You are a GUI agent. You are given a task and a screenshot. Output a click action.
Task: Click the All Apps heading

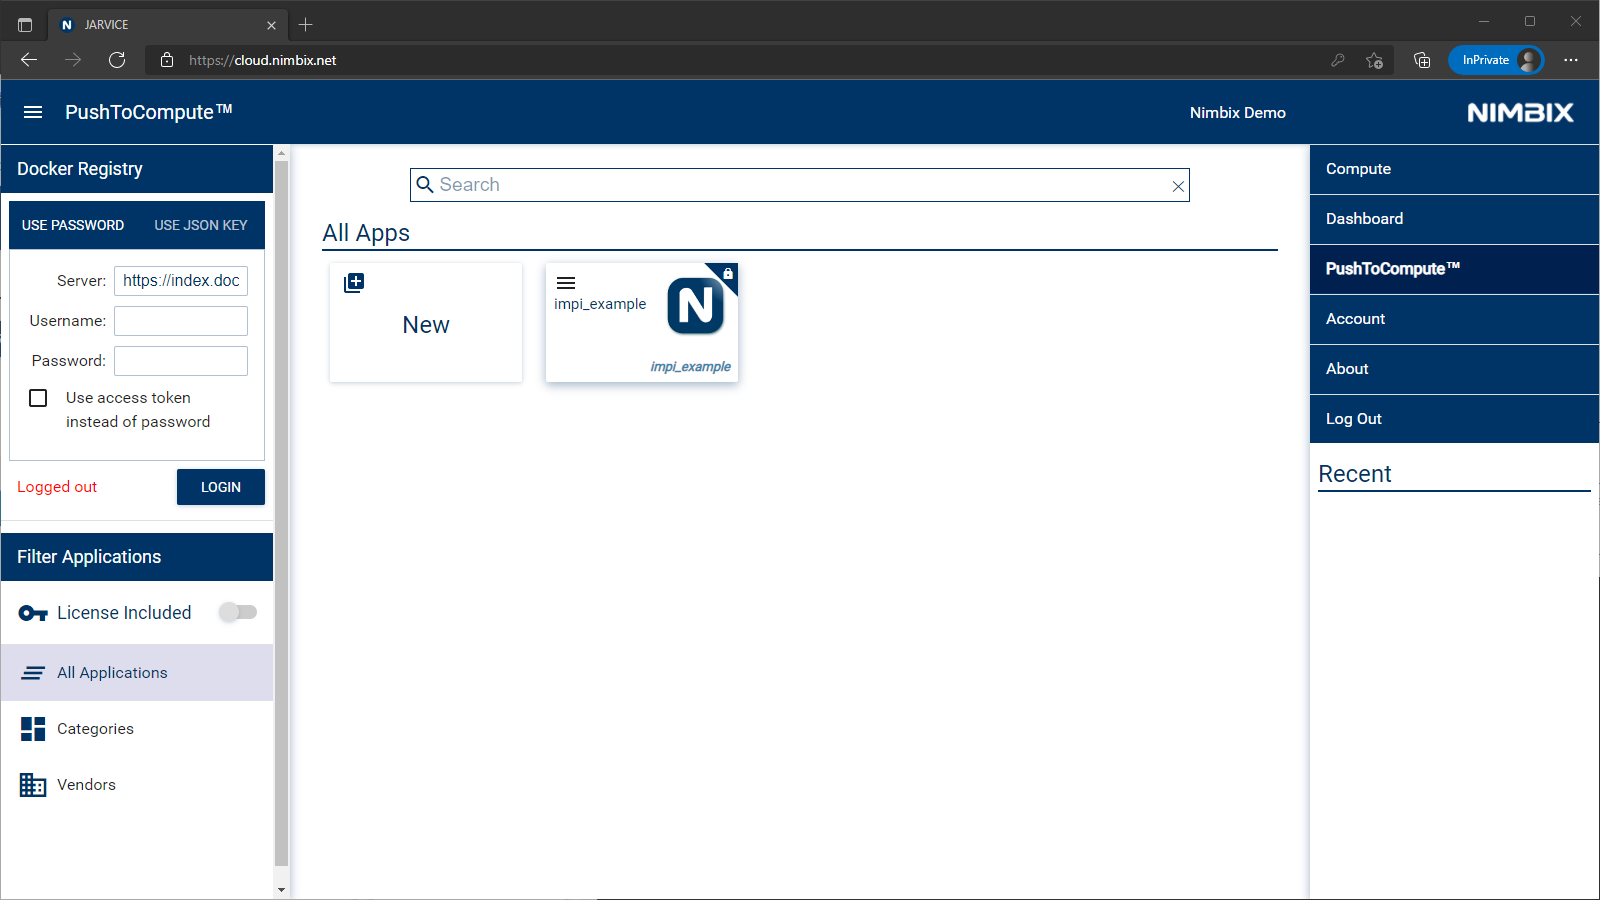pos(366,233)
